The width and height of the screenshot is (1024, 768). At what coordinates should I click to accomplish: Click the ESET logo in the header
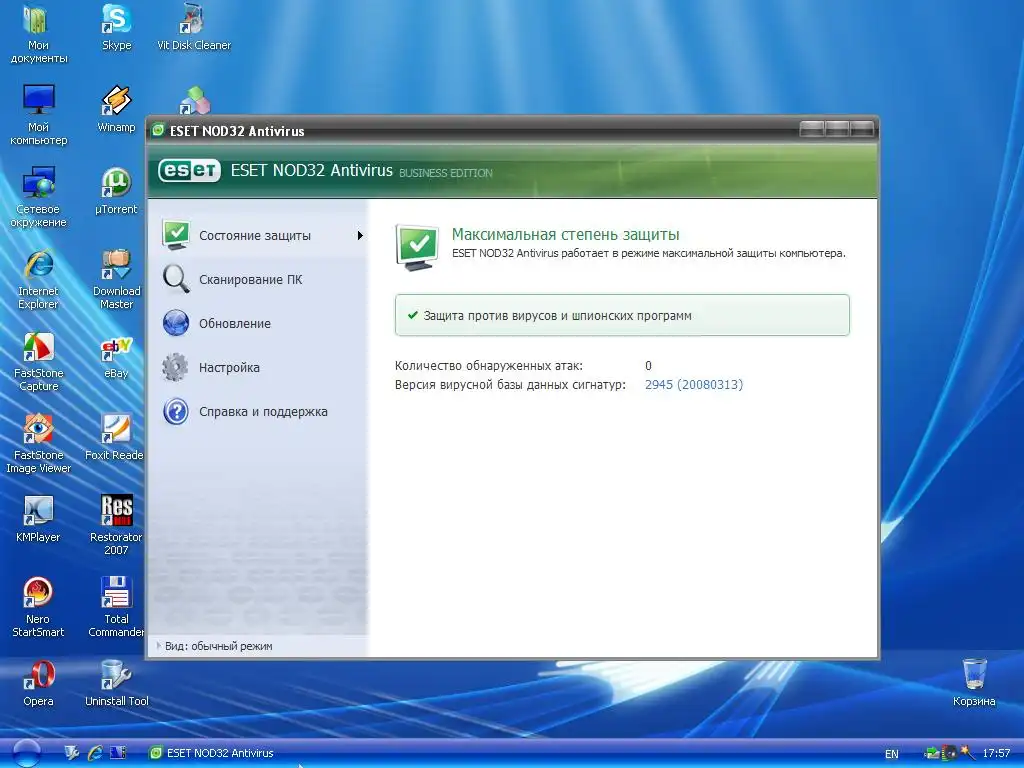(x=189, y=170)
